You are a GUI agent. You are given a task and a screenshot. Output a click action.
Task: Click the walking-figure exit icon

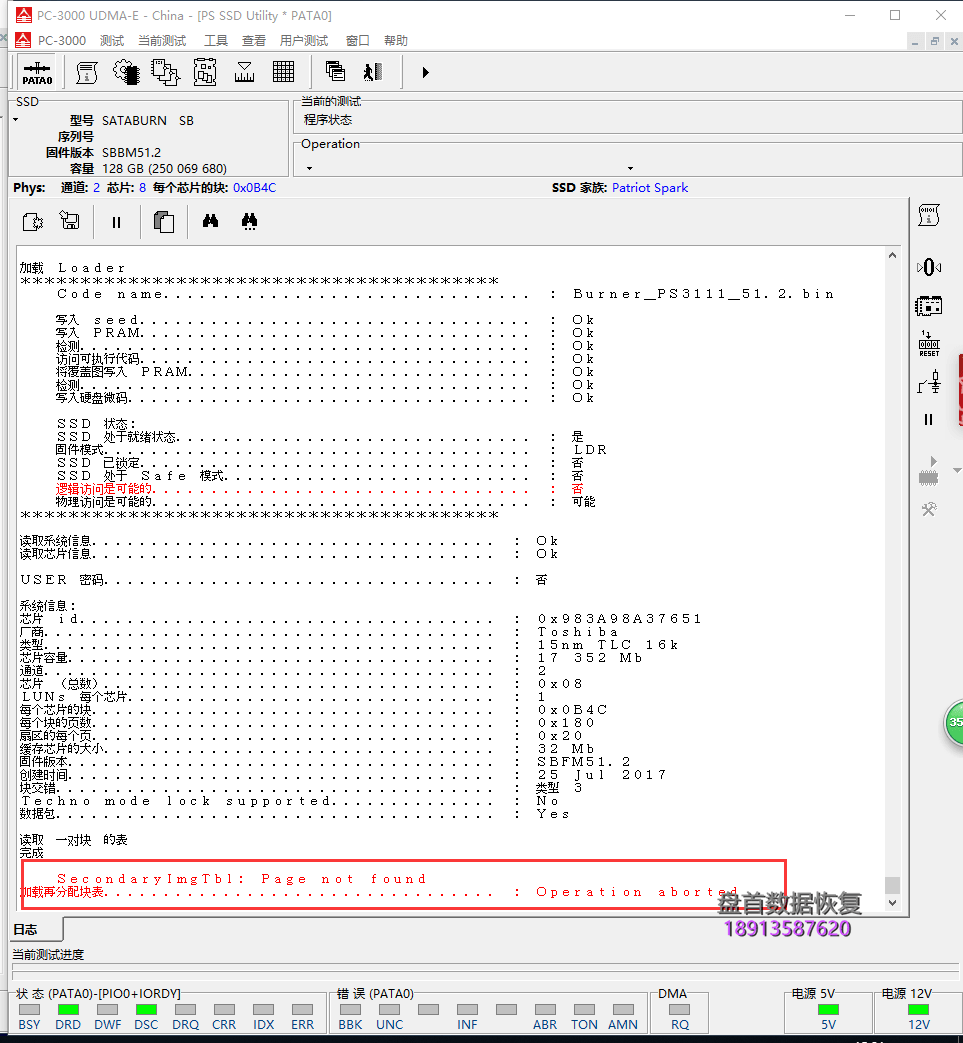click(x=373, y=72)
